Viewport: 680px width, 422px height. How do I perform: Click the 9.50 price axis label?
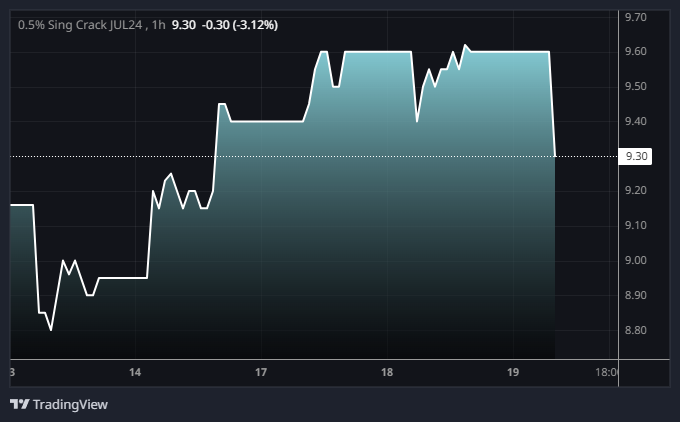tap(635, 87)
